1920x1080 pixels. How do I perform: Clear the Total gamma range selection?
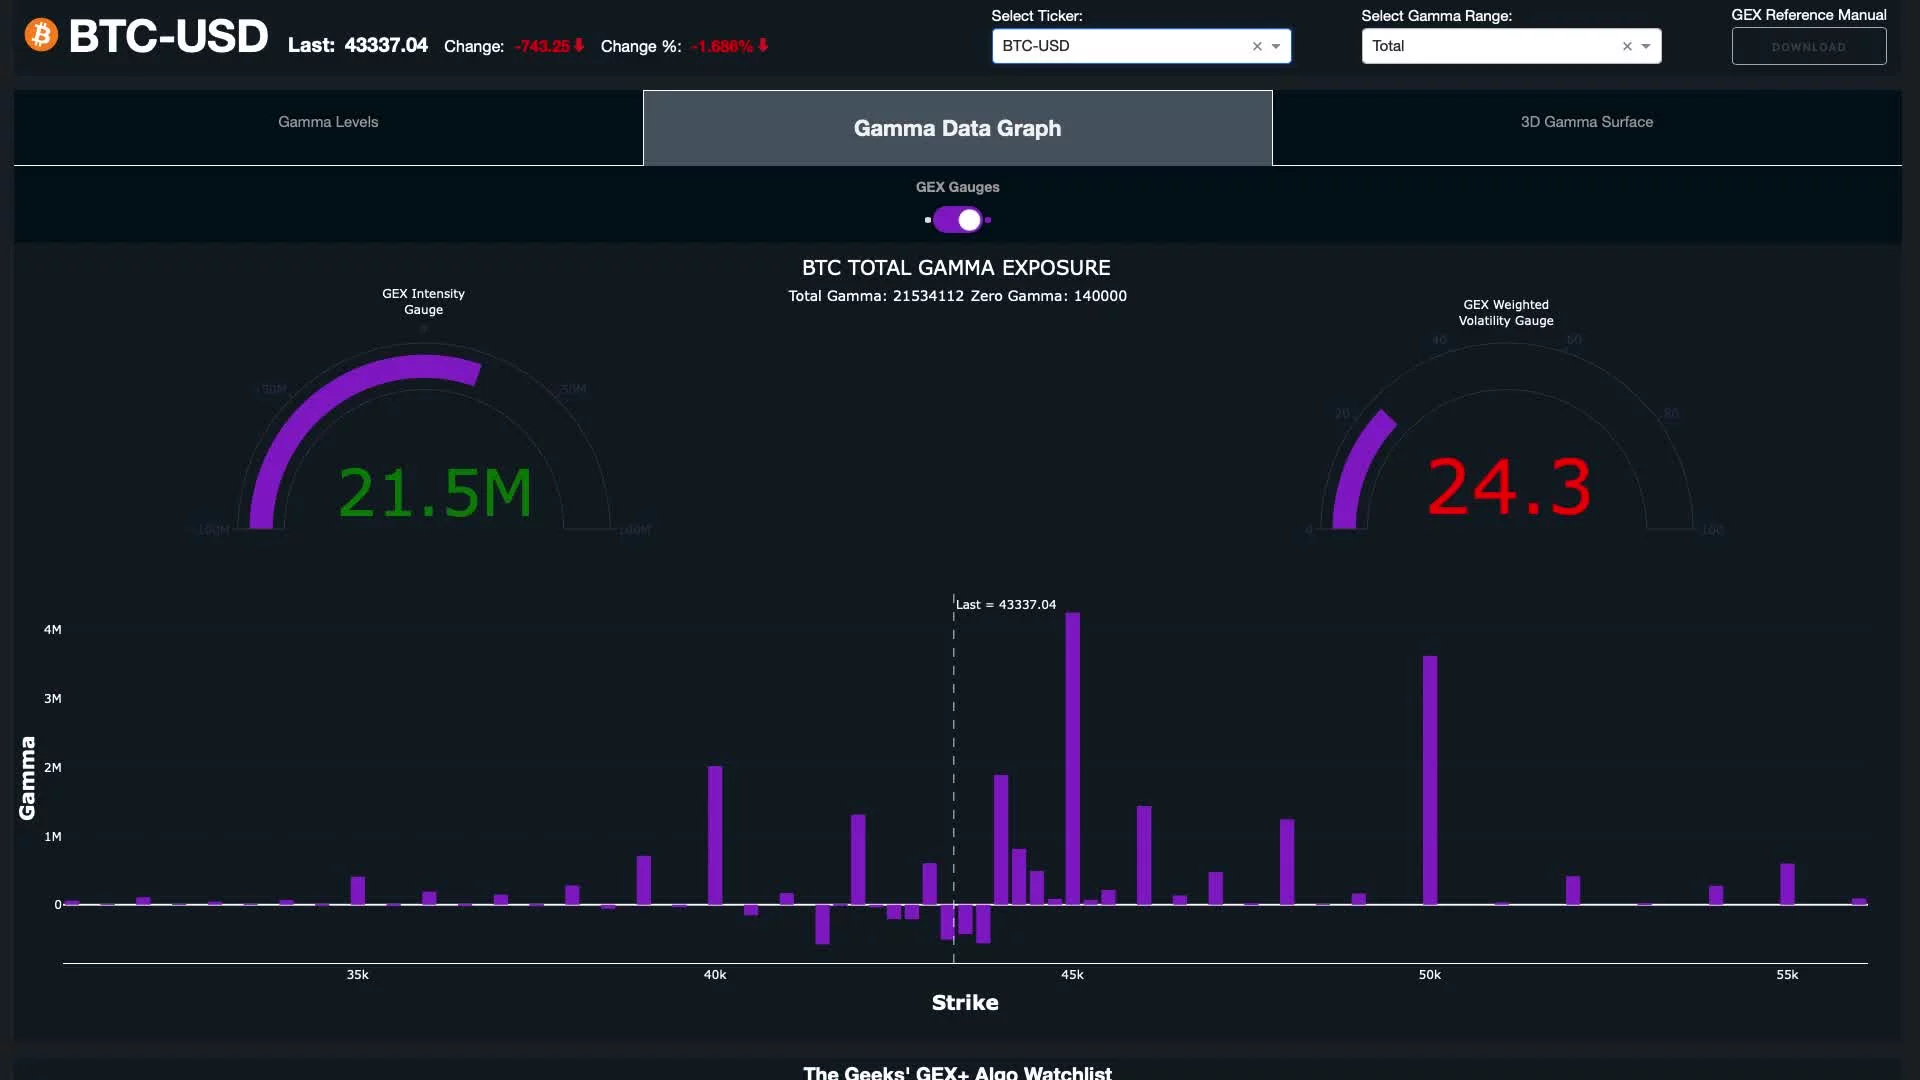(1627, 46)
